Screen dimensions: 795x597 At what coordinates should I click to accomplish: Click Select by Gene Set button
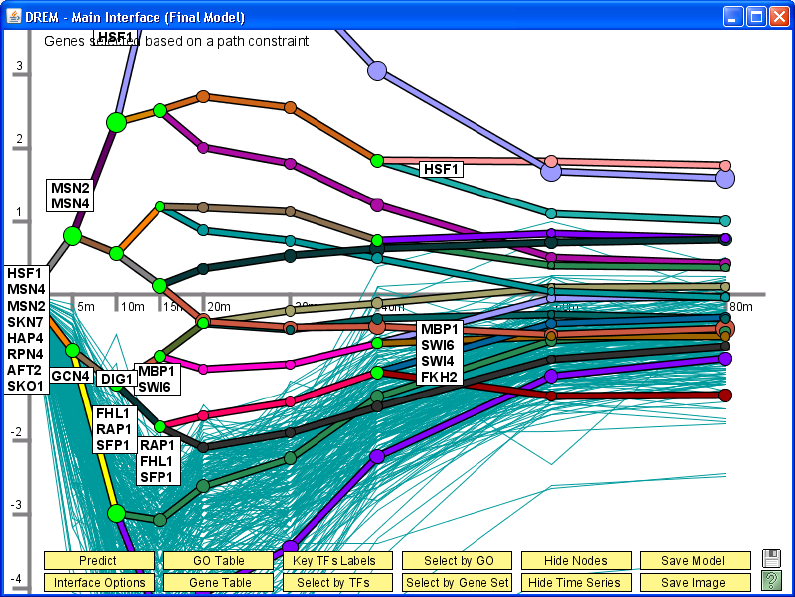pos(457,582)
